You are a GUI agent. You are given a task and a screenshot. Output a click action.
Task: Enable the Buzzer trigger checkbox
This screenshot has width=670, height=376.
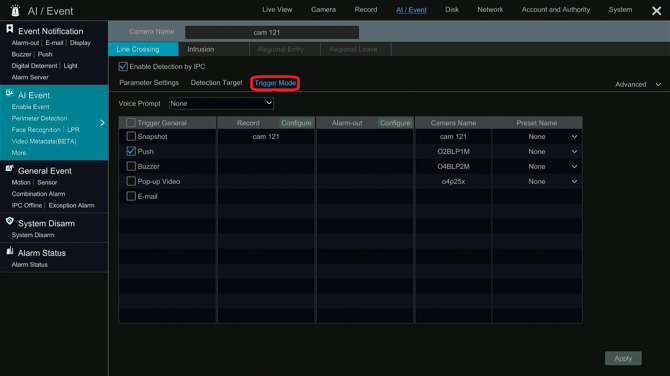(131, 166)
